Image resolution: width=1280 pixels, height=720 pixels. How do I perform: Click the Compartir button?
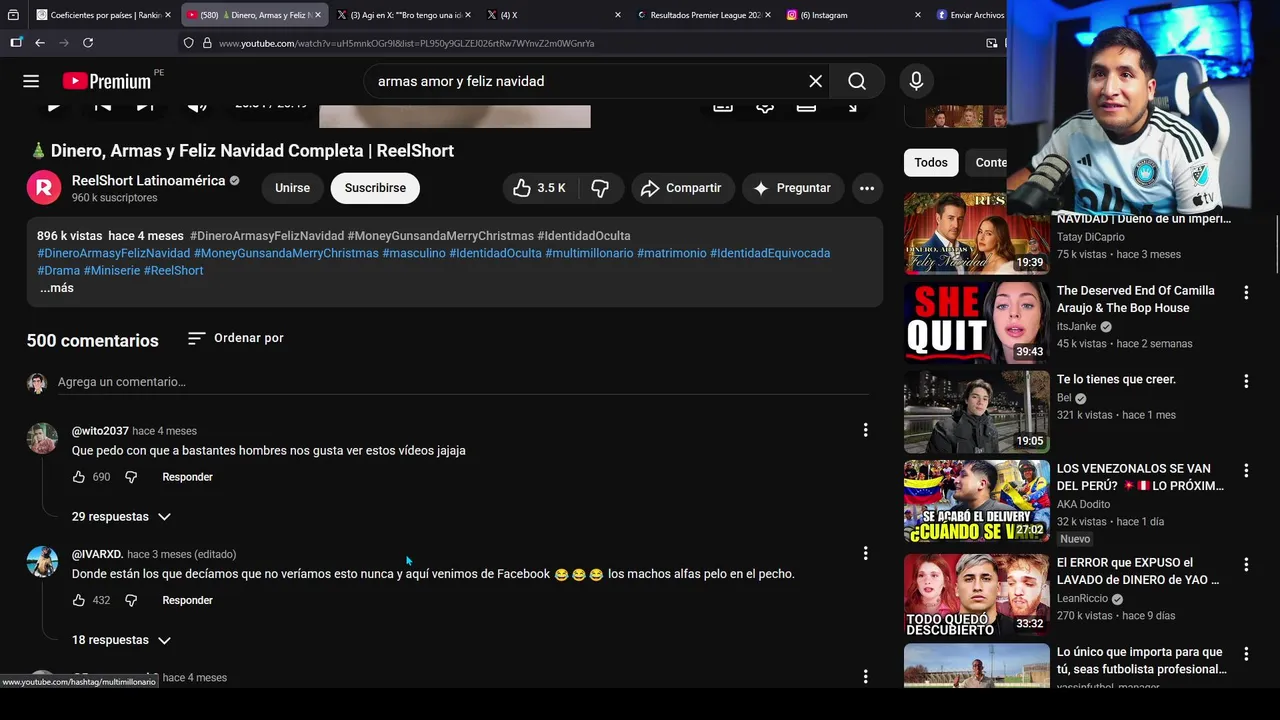(681, 188)
